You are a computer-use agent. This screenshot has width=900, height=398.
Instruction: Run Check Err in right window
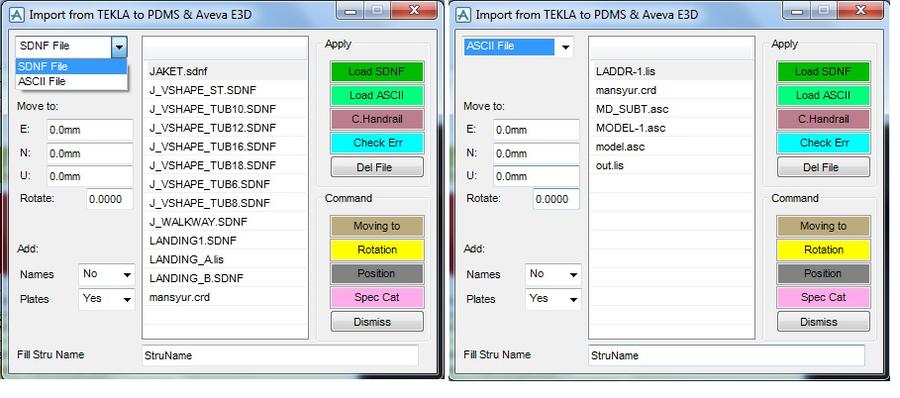[x=823, y=143]
